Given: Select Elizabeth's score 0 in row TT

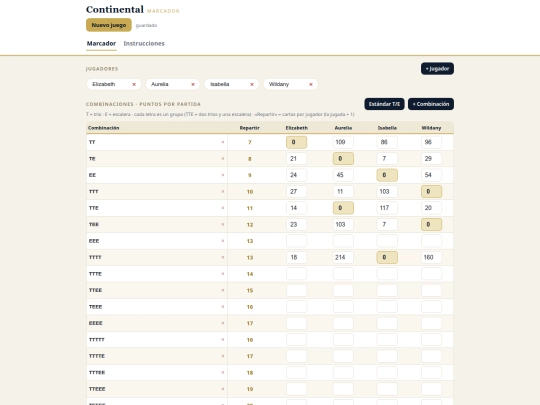Looking at the screenshot, I should click(x=297, y=142).
